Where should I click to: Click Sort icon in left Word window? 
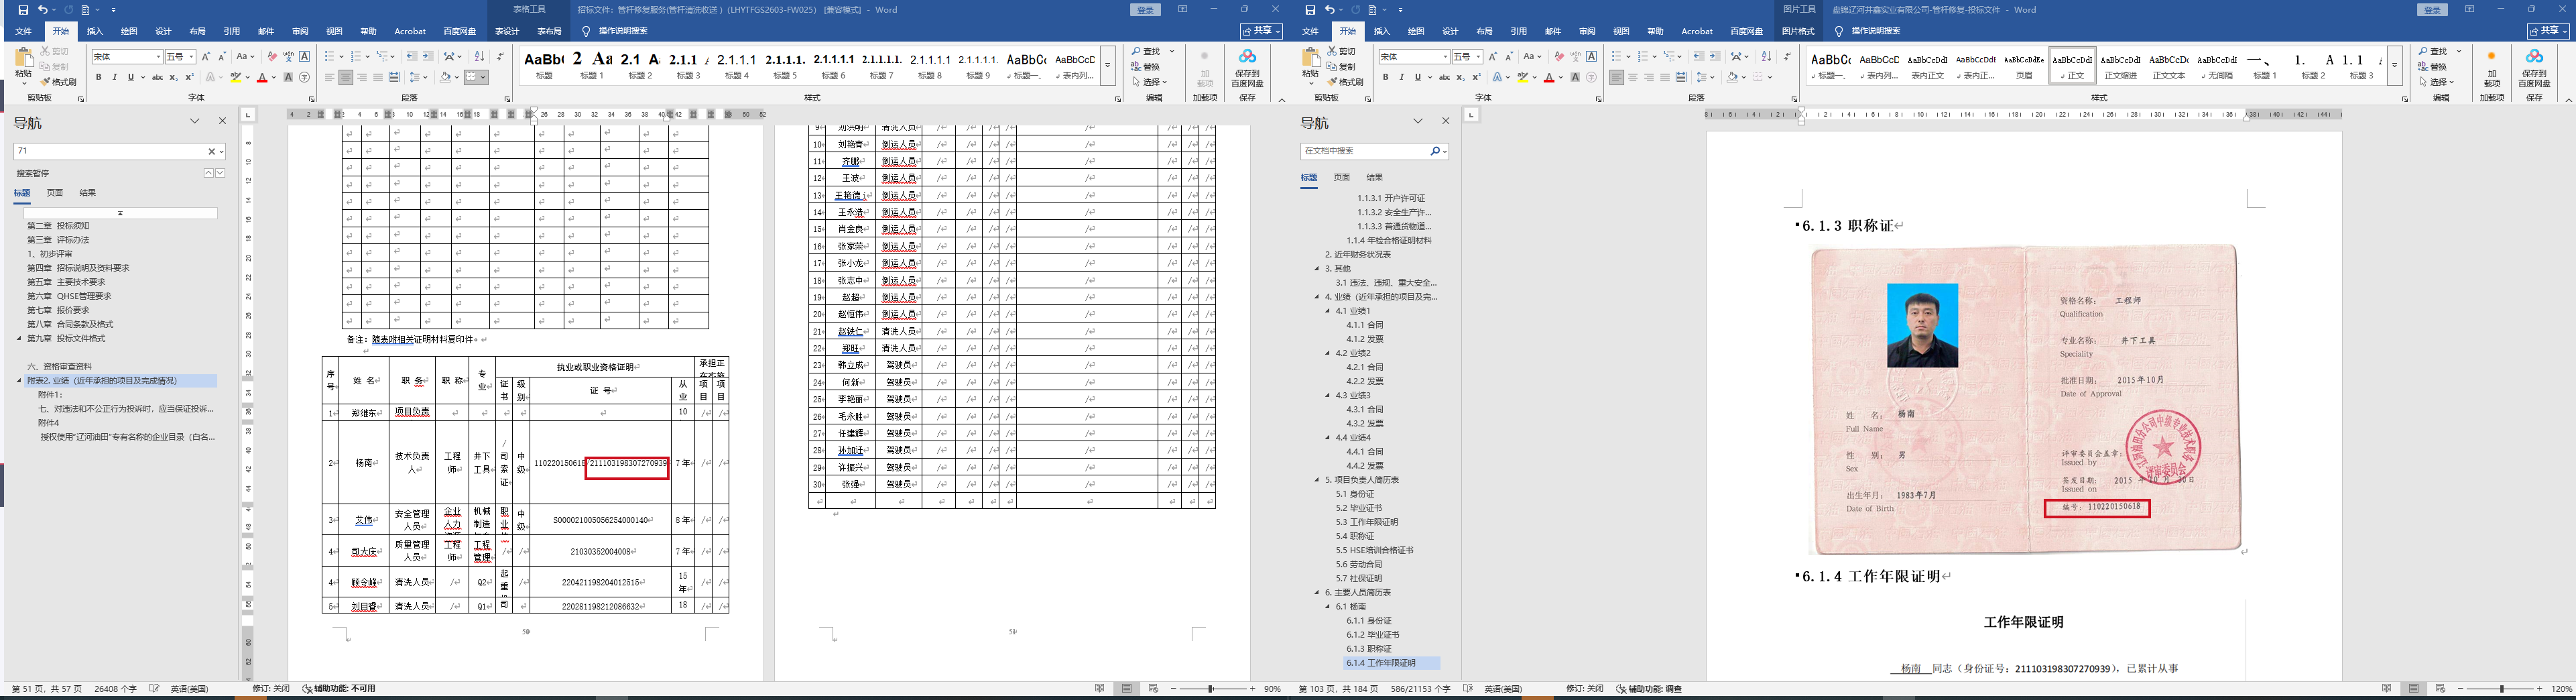[x=480, y=57]
